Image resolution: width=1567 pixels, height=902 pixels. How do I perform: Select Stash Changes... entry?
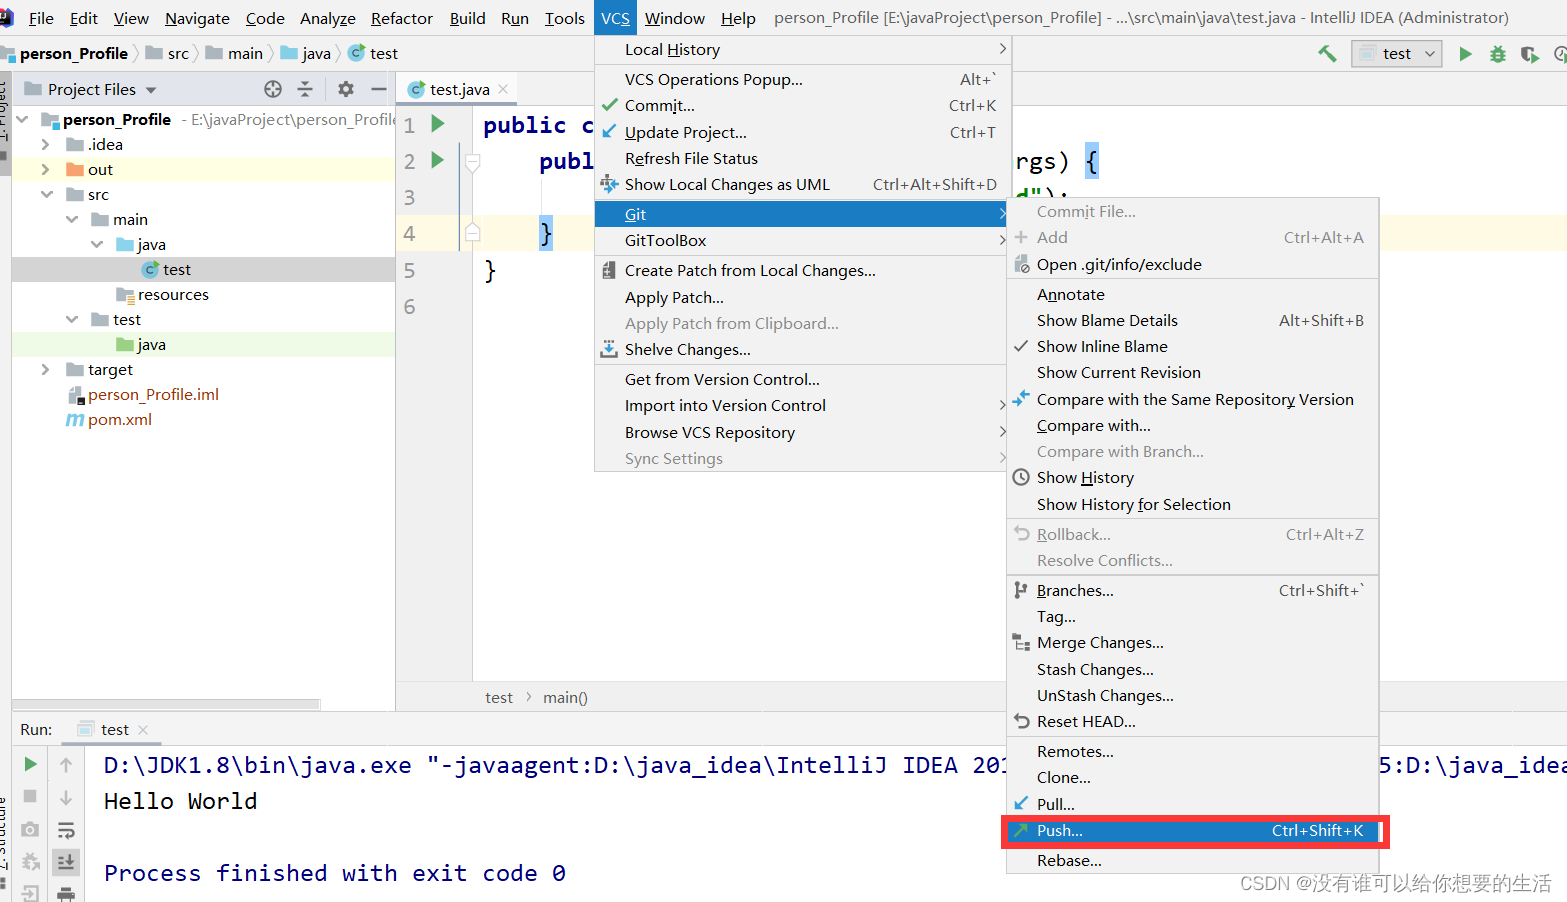click(x=1192, y=670)
